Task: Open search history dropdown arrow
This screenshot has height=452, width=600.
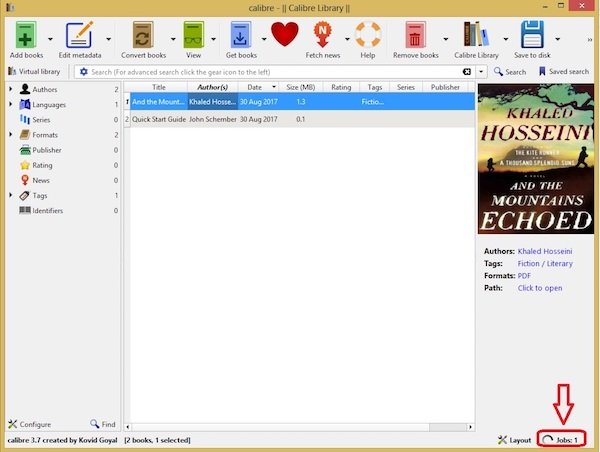Action: coord(480,72)
